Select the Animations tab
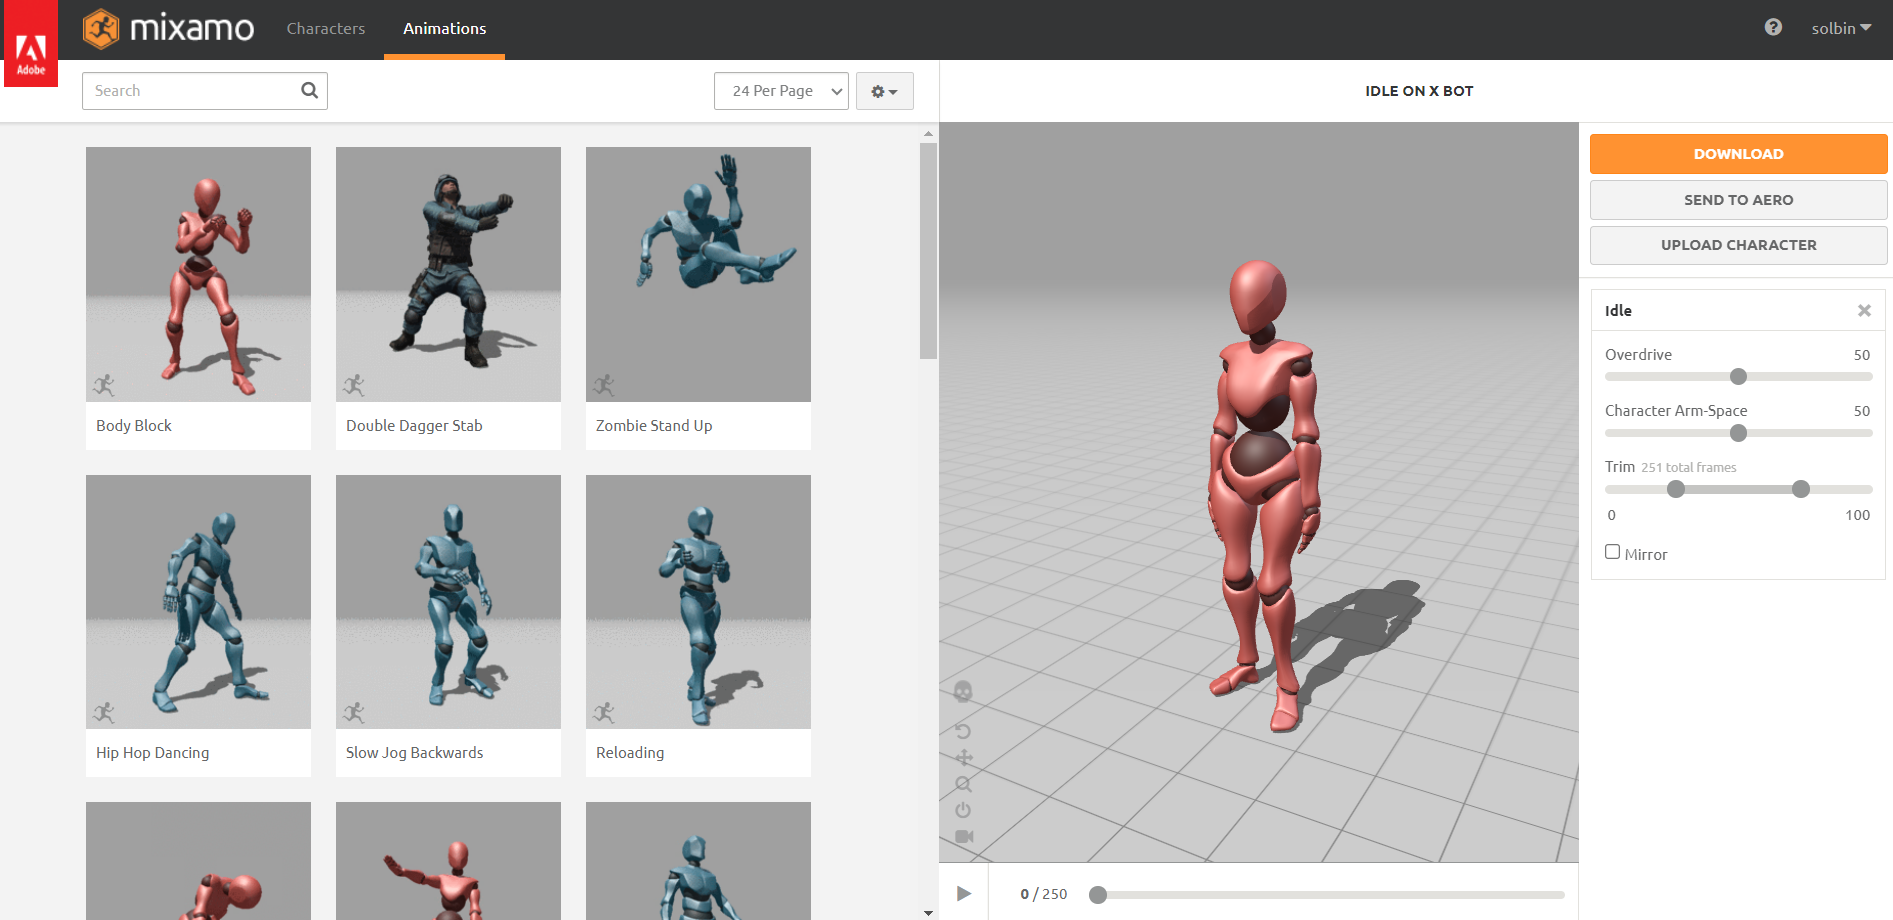The image size is (1893, 920). [443, 28]
